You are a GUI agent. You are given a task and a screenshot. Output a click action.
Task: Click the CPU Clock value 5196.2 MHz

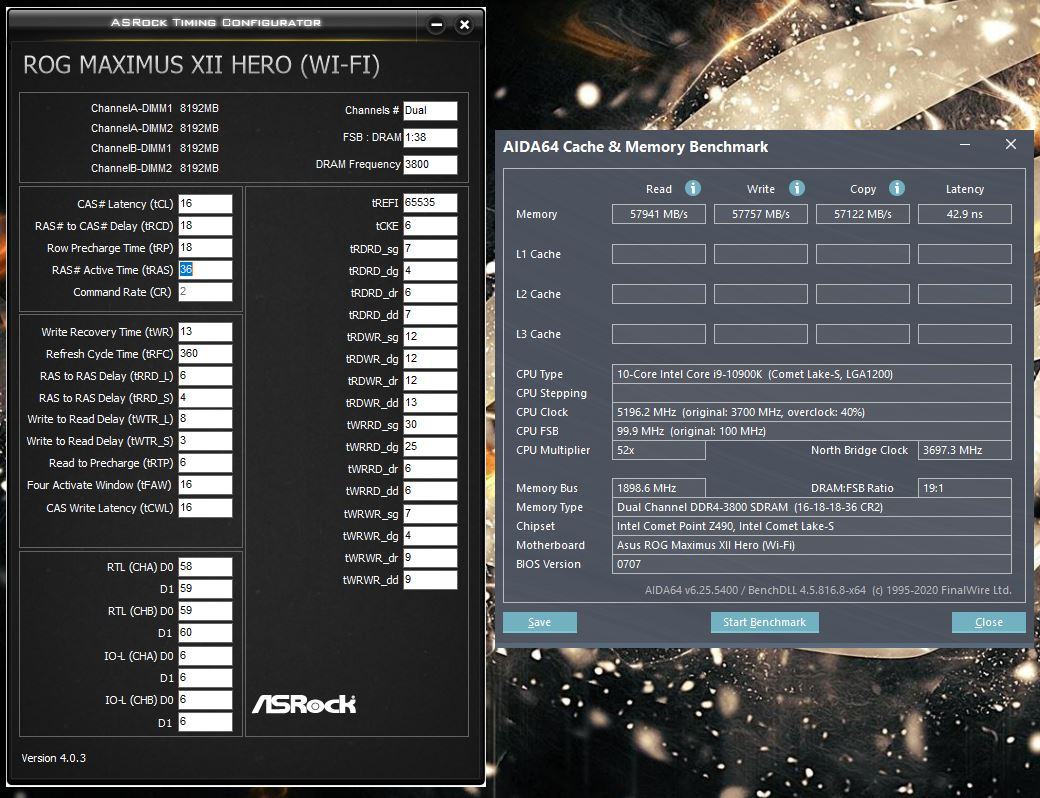[x=812, y=412]
